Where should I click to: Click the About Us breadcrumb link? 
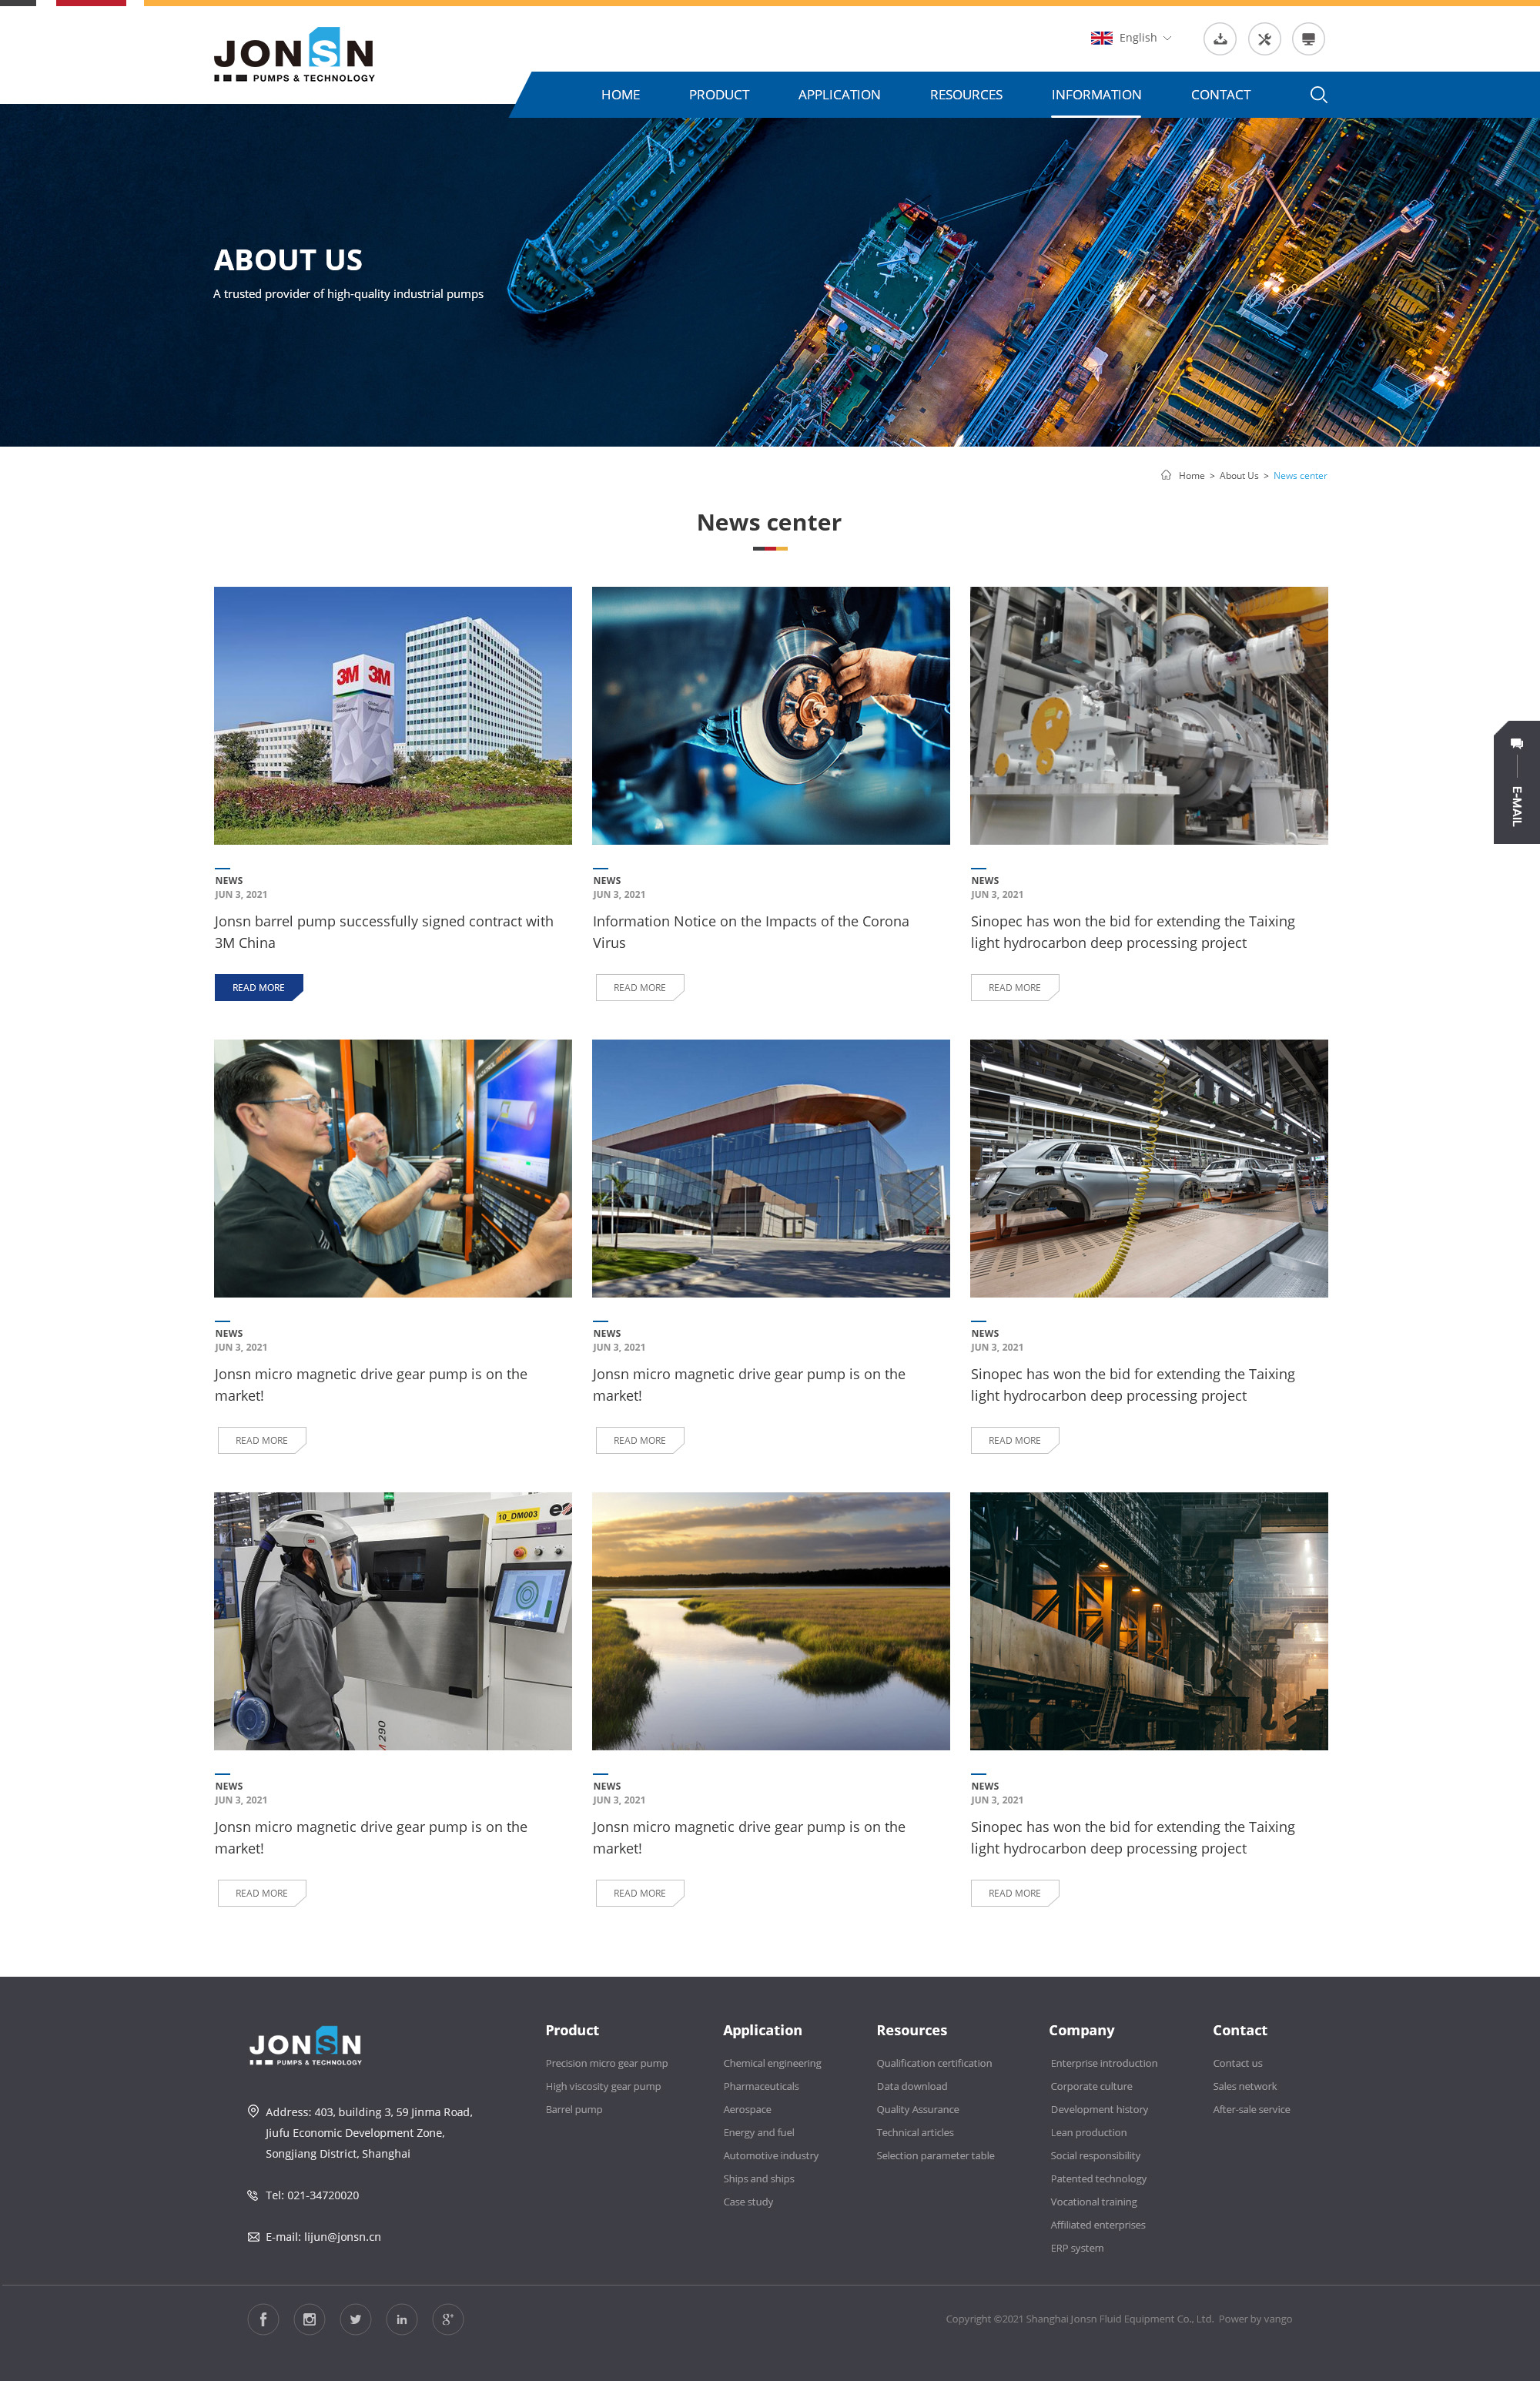[1238, 476]
